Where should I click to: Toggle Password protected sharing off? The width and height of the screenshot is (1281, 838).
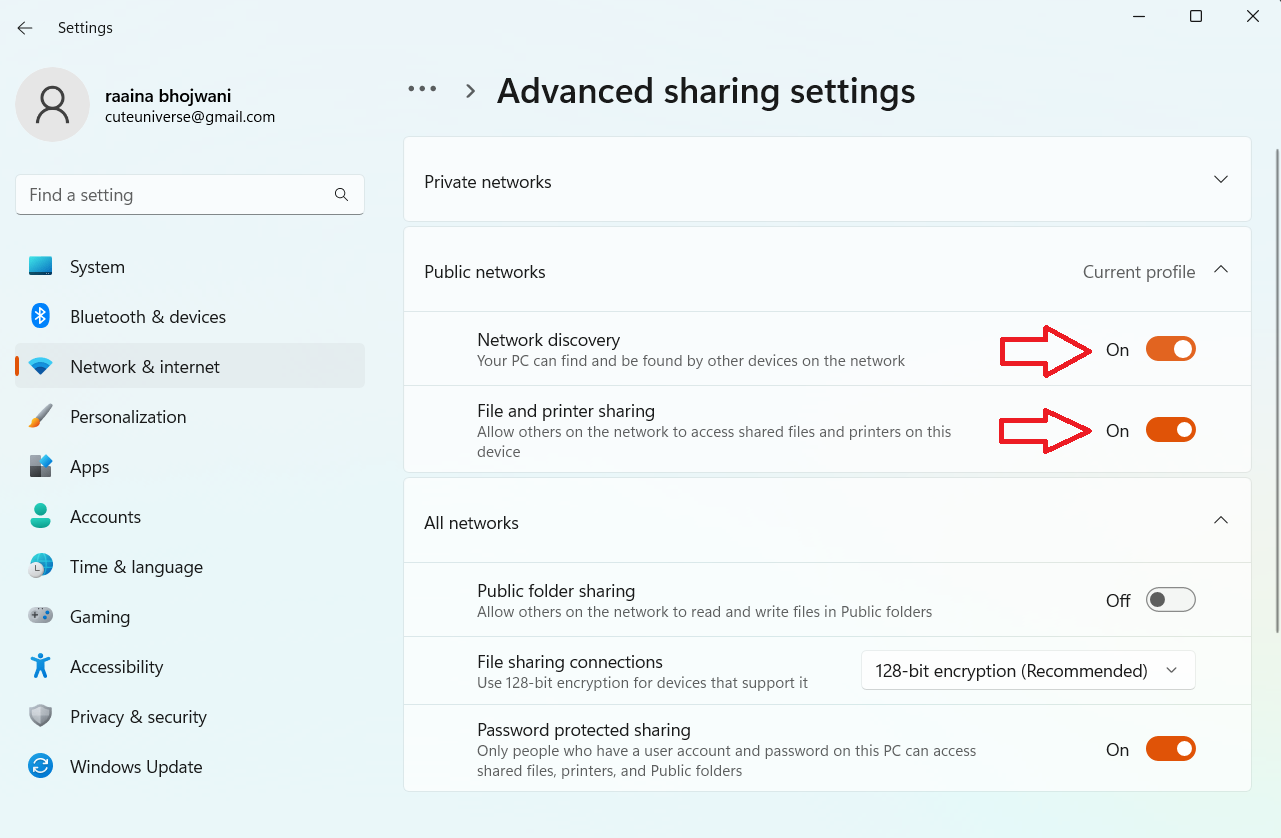tap(1170, 749)
